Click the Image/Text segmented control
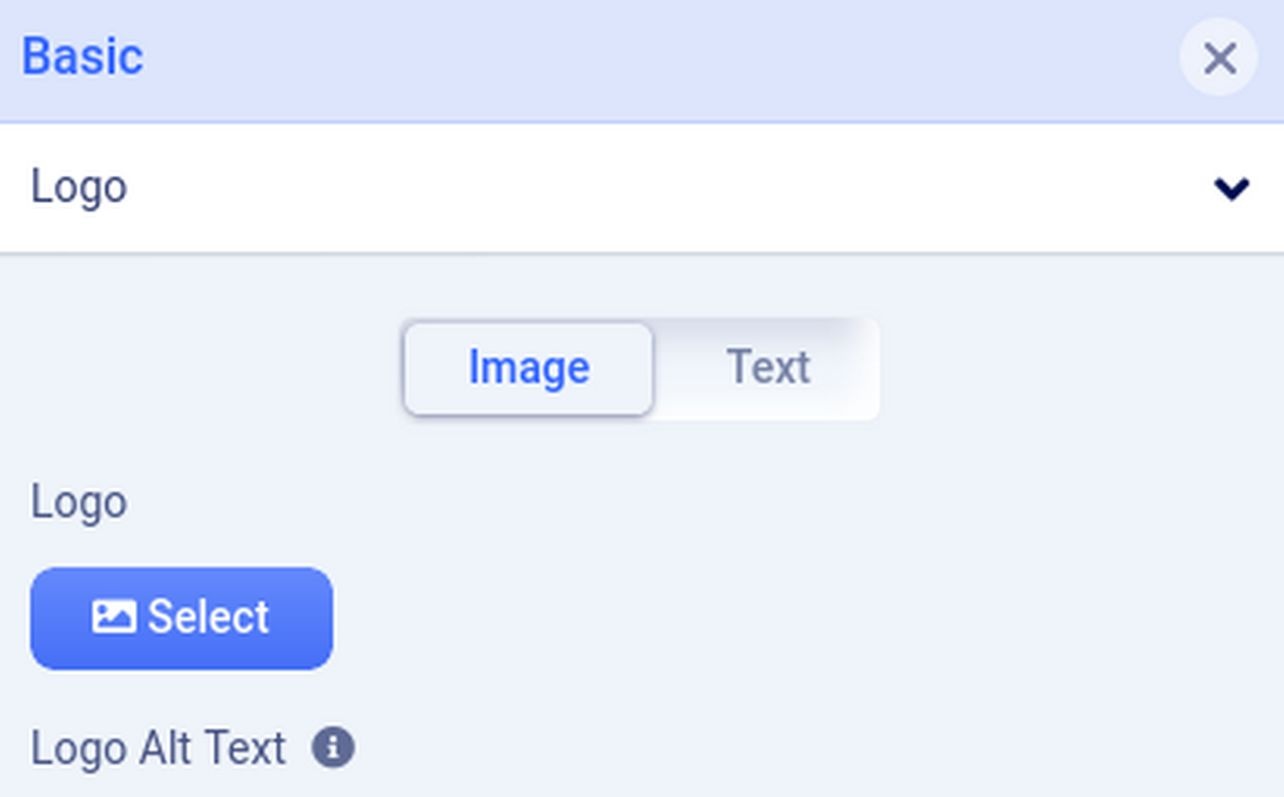The width and height of the screenshot is (1284, 797). (x=641, y=368)
